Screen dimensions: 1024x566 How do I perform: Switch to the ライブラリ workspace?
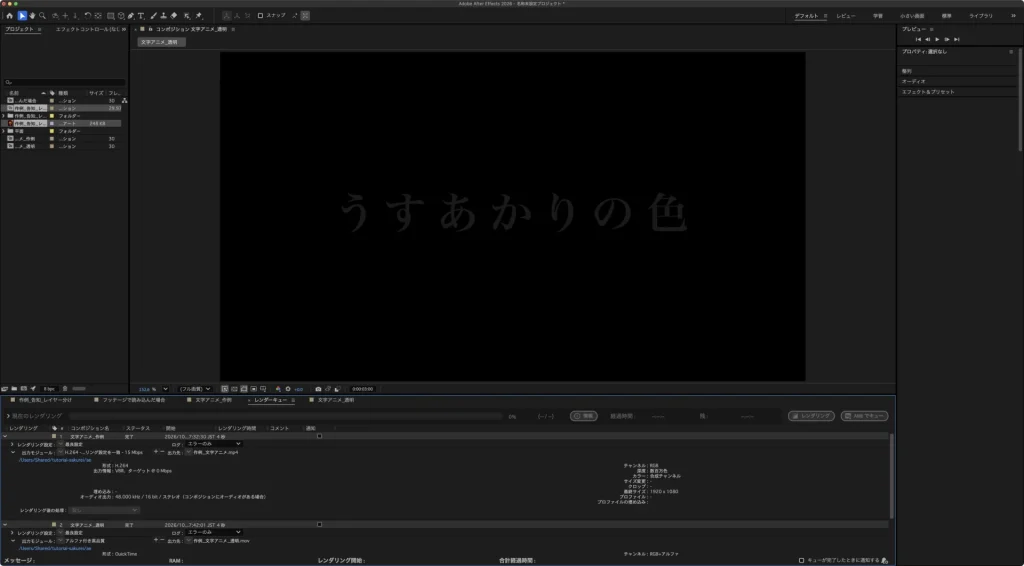coord(980,16)
